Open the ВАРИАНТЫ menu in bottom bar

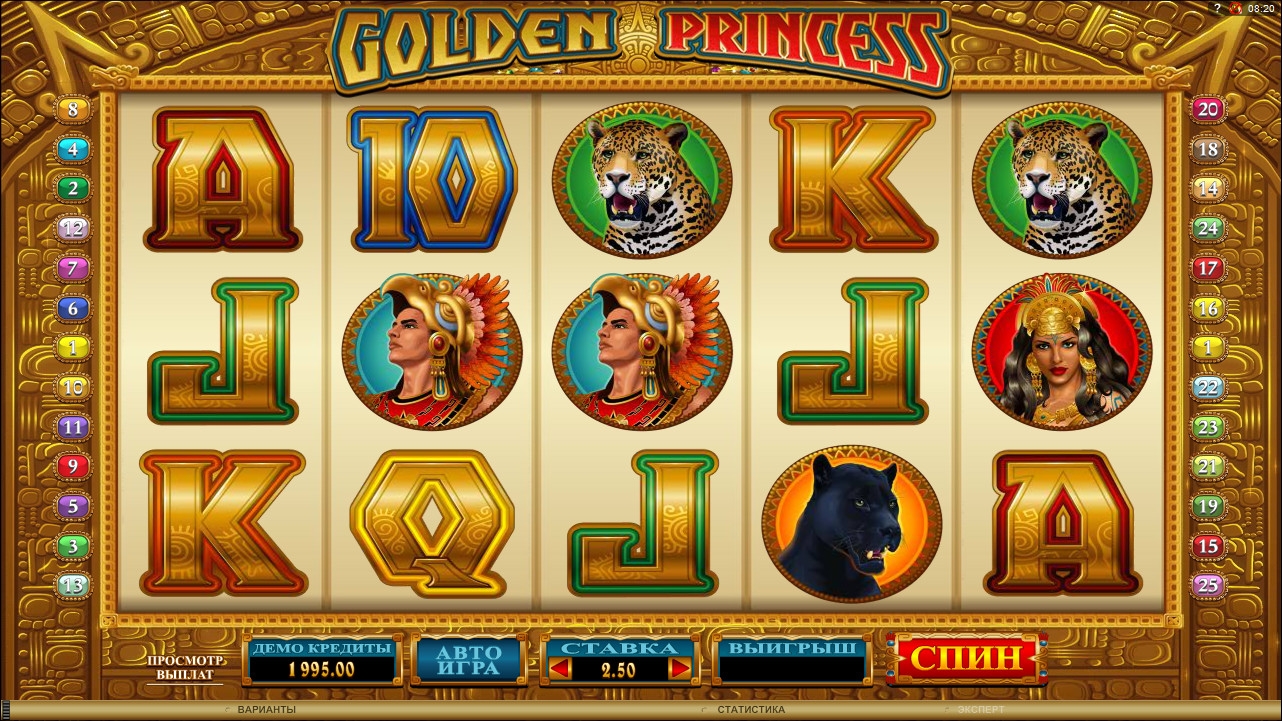[x=266, y=709]
